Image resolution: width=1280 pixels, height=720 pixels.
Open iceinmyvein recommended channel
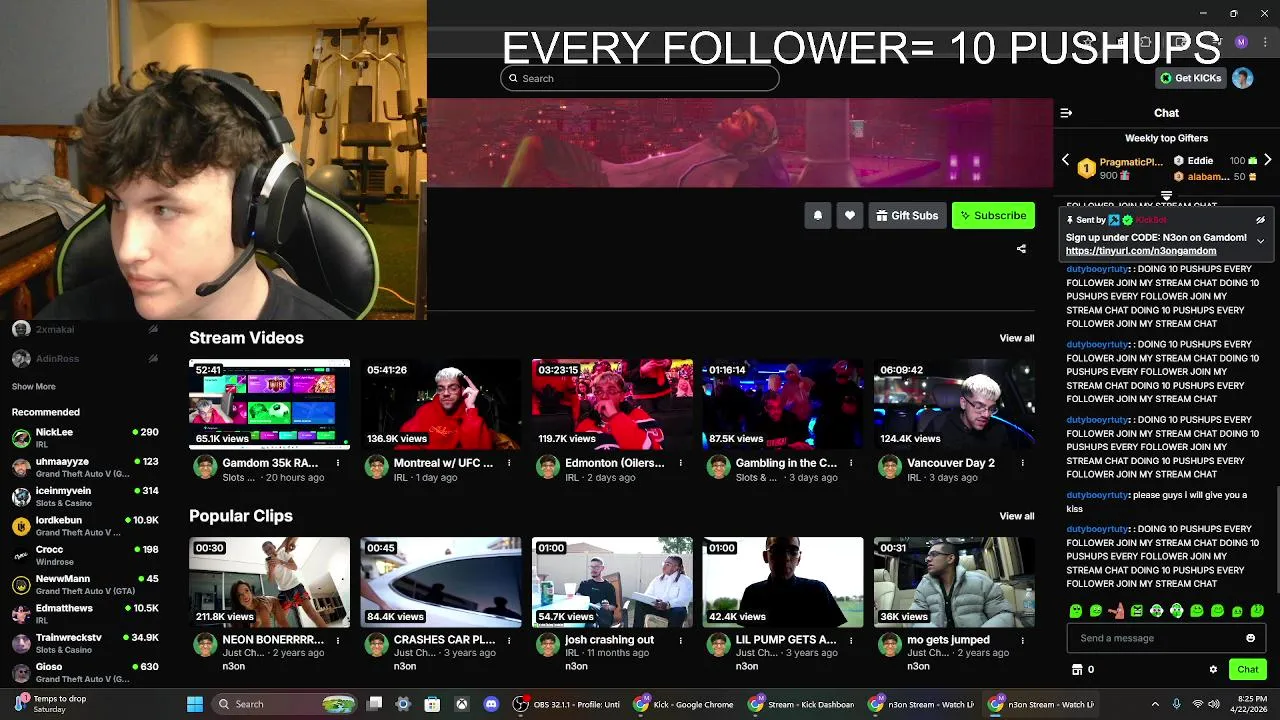pos(85,497)
